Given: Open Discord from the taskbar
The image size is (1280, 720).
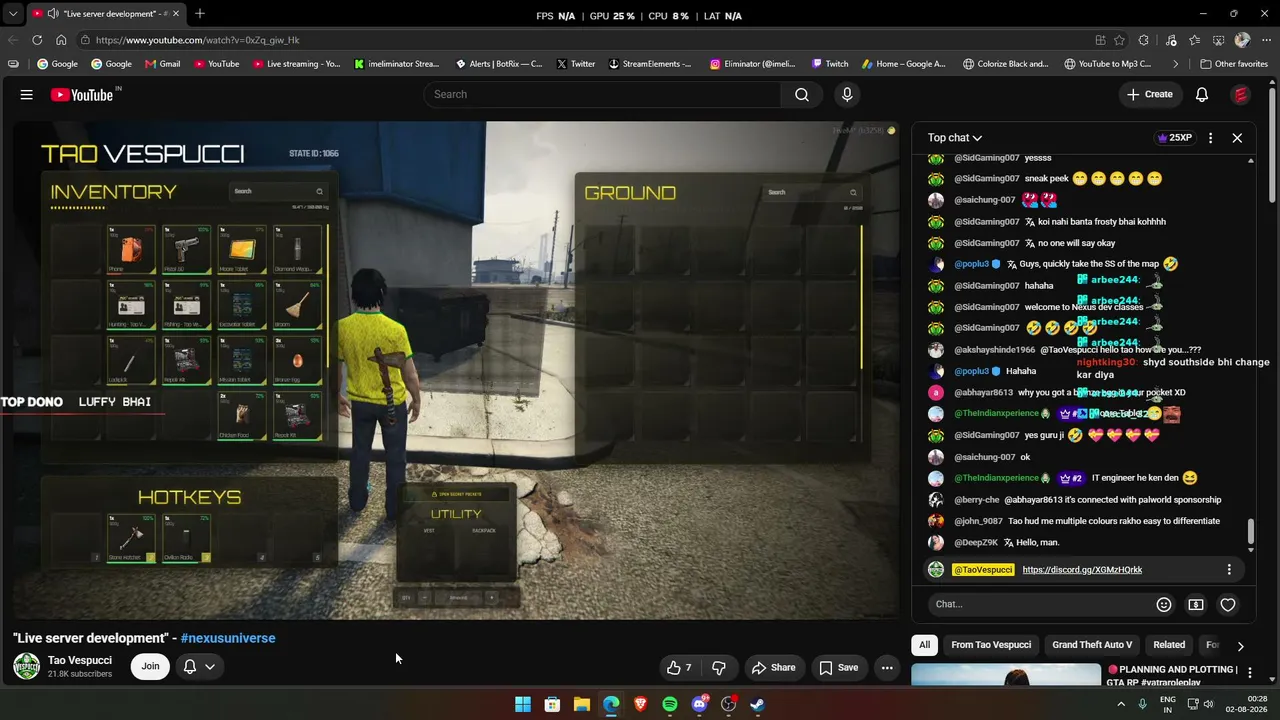Looking at the screenshot, I should click(699, 704).
